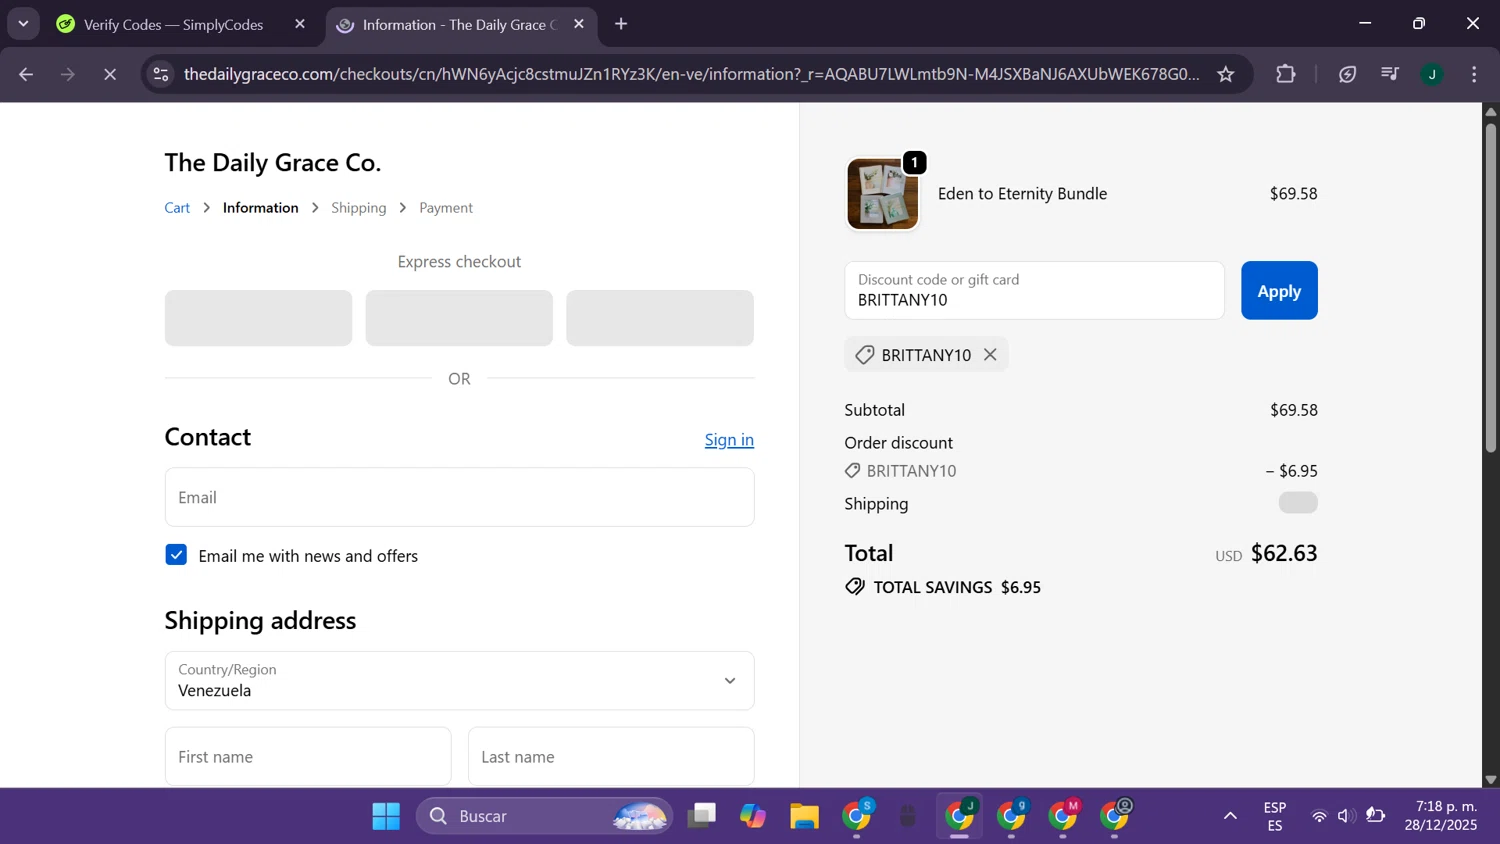Expand the Country/Region Venezuela dropdown
This screenshot has height=844, width=1500.
click(459, 681)
